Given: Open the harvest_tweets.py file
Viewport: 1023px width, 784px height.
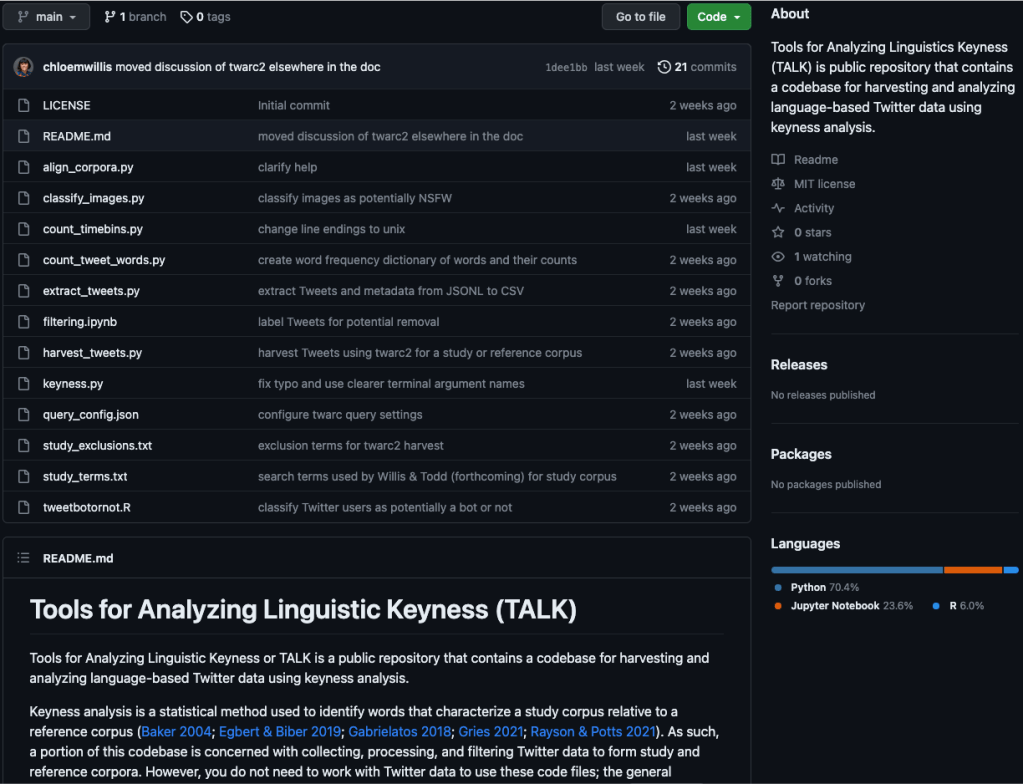Looking at the screenshot, I should click(92, 353).
